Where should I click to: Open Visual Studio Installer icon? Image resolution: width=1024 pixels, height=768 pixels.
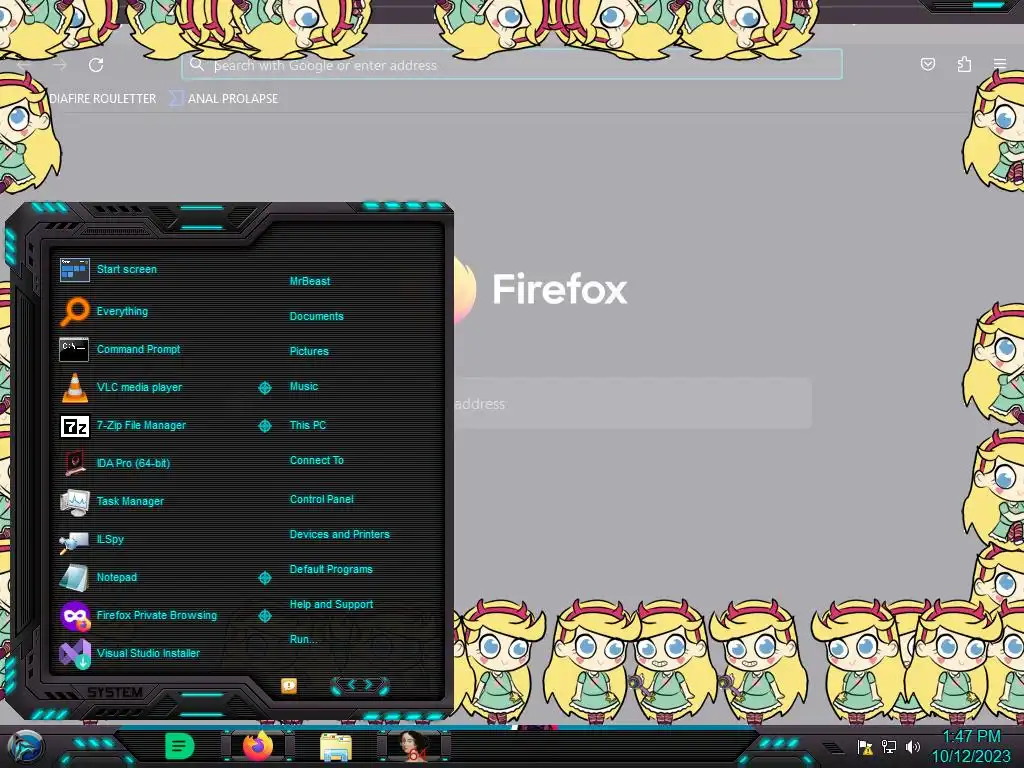[74, 654]
